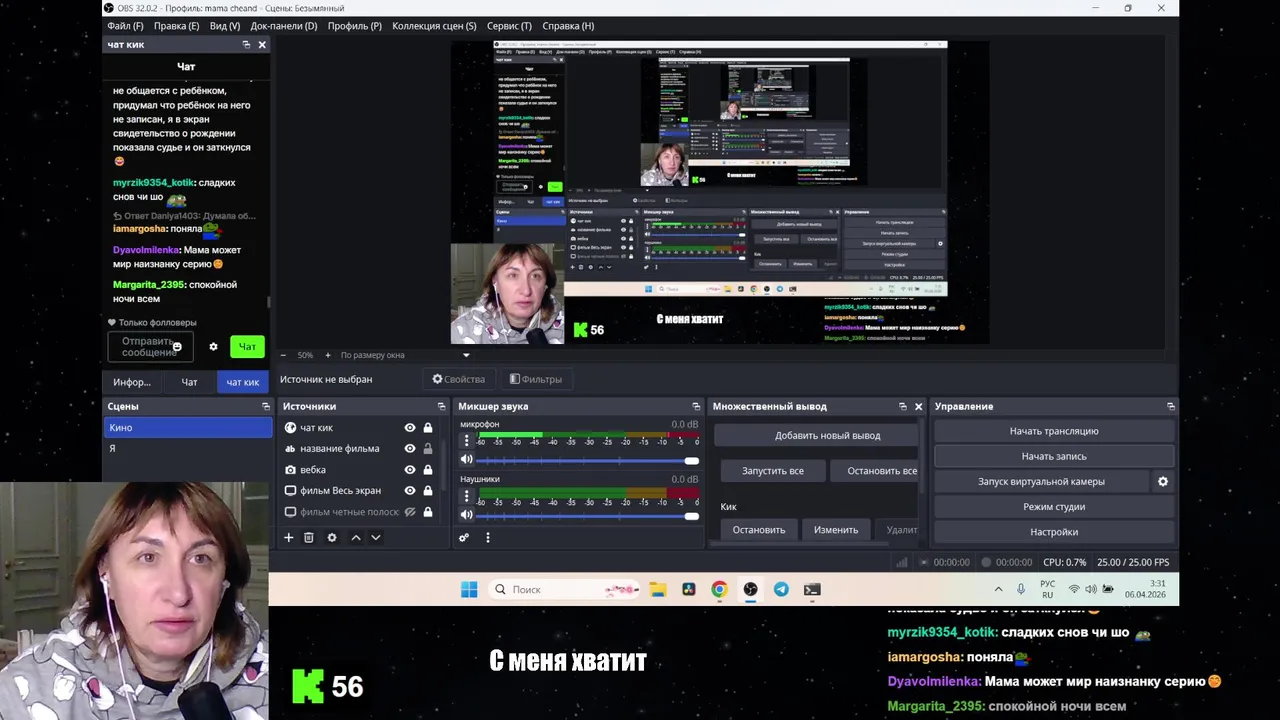Unlock the вебка source
Screen dimensions: 1280x720
point(428,470)
